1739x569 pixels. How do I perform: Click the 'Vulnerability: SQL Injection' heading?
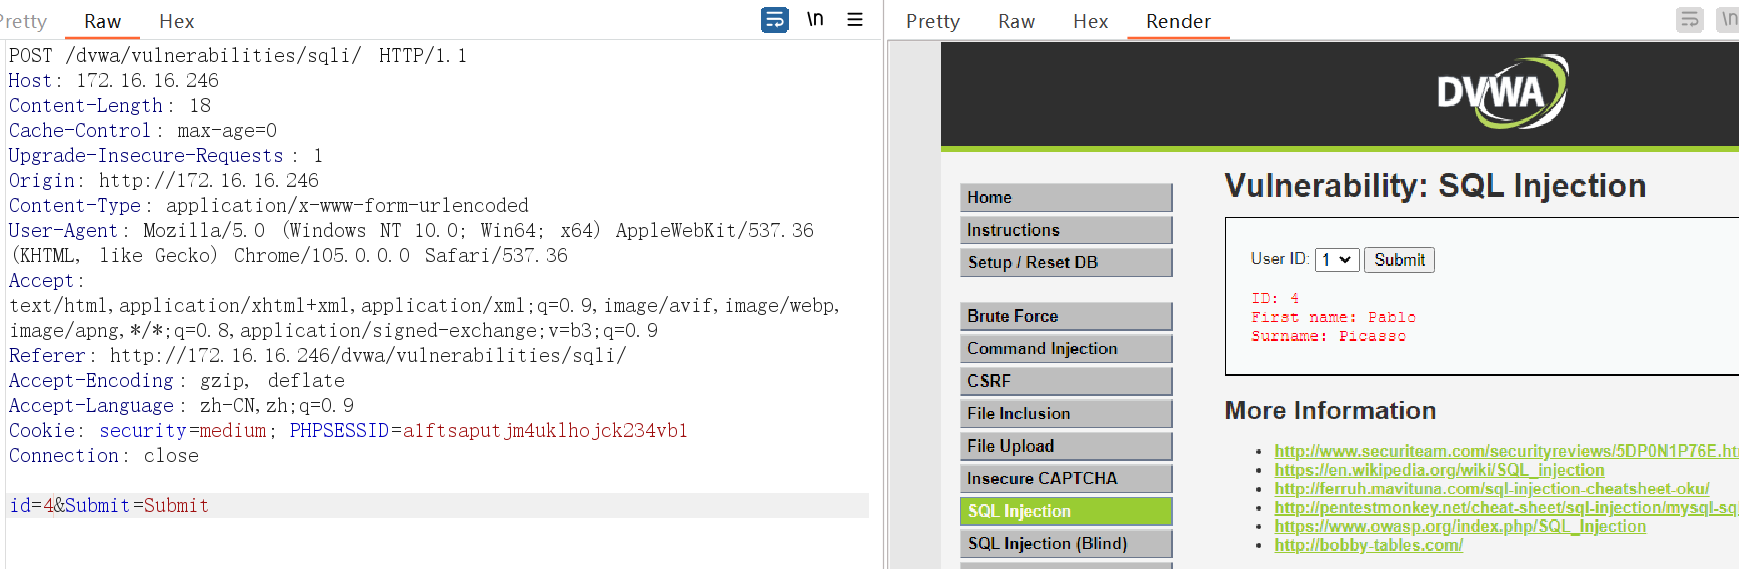1435,185
